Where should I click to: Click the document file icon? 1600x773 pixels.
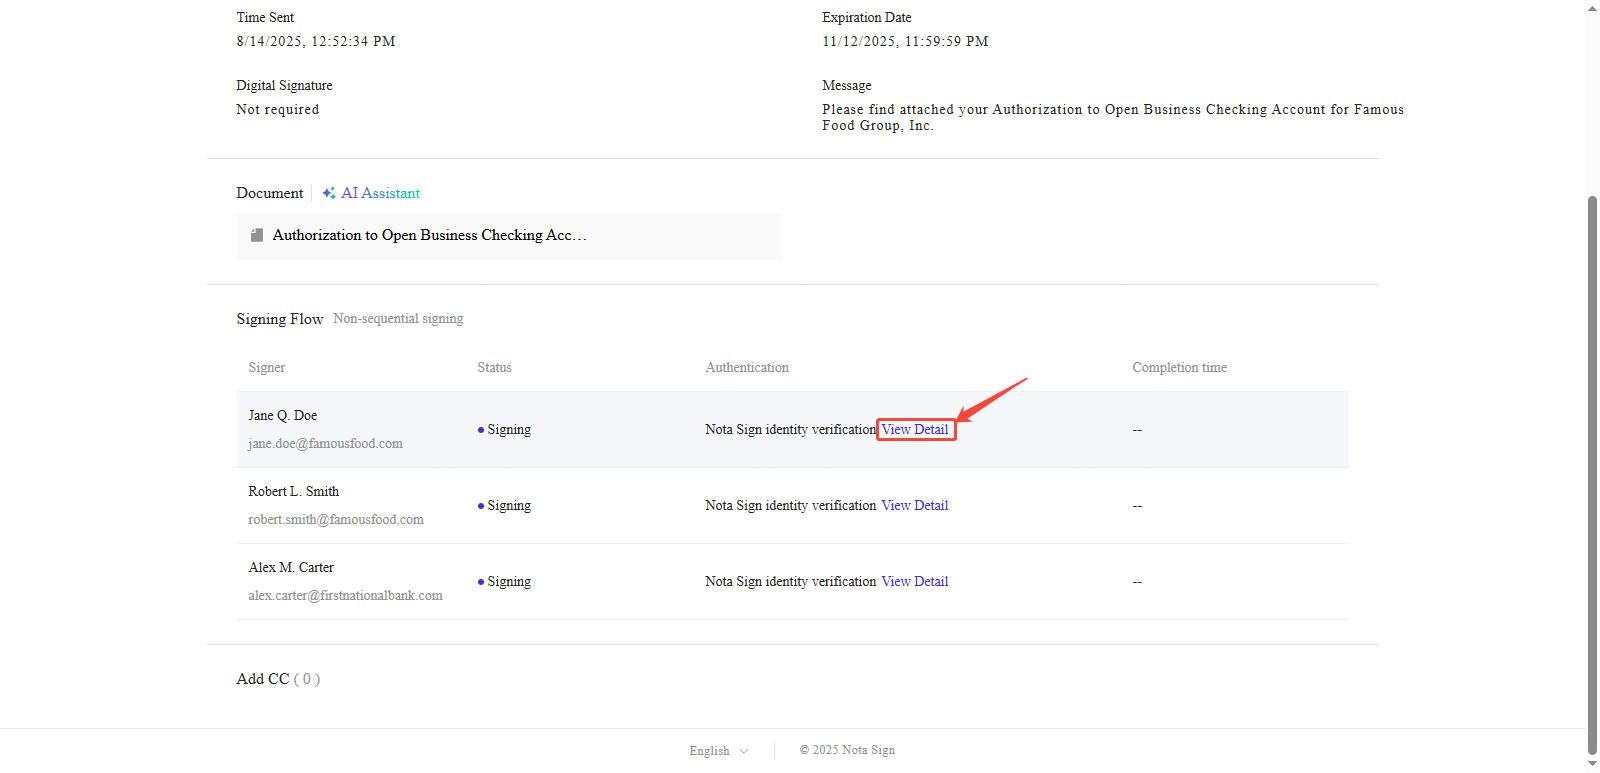coord(257,235)
